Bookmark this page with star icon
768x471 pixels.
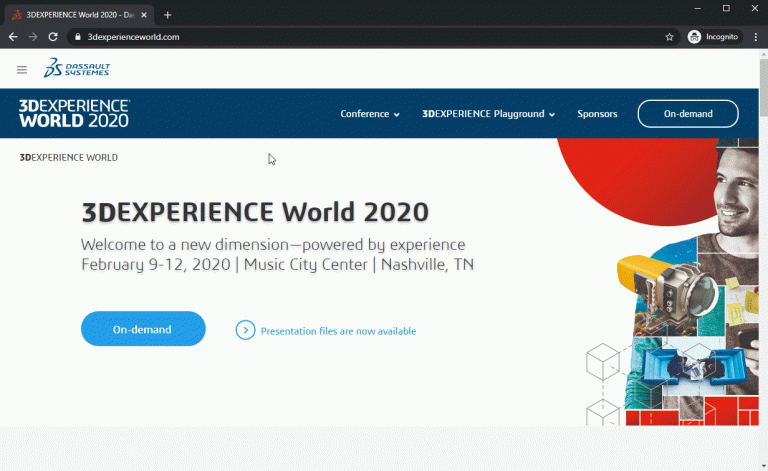pos(669,37)
